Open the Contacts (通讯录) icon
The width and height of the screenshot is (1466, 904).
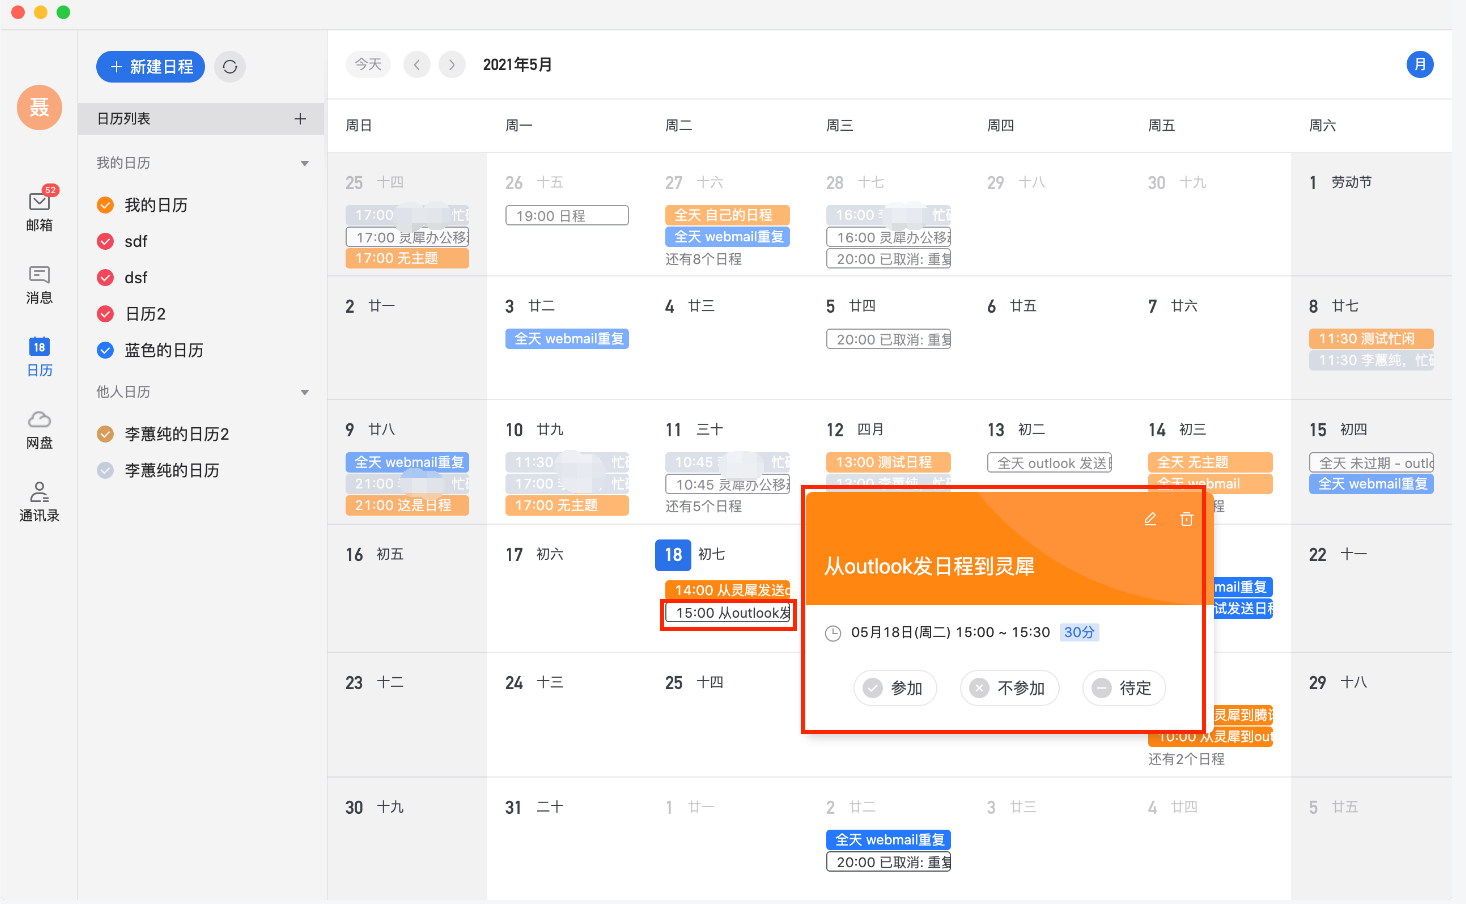(x=39, y=501)
